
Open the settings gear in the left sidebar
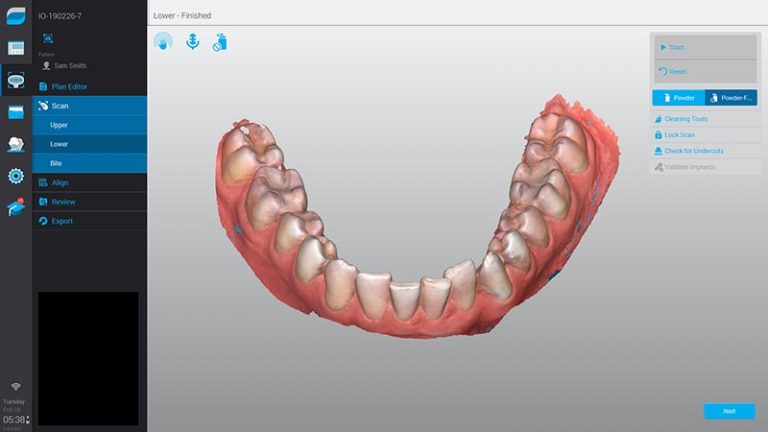pos(16,176)
